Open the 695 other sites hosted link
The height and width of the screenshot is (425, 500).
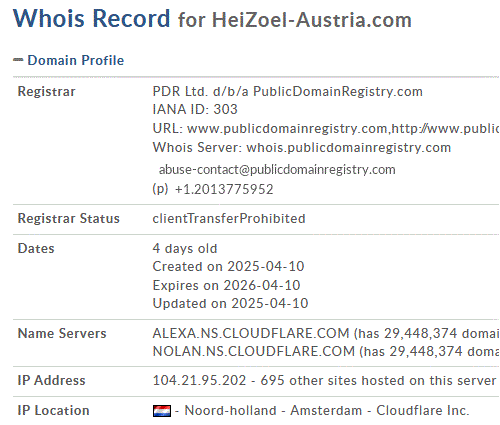(x=378, y=380)
